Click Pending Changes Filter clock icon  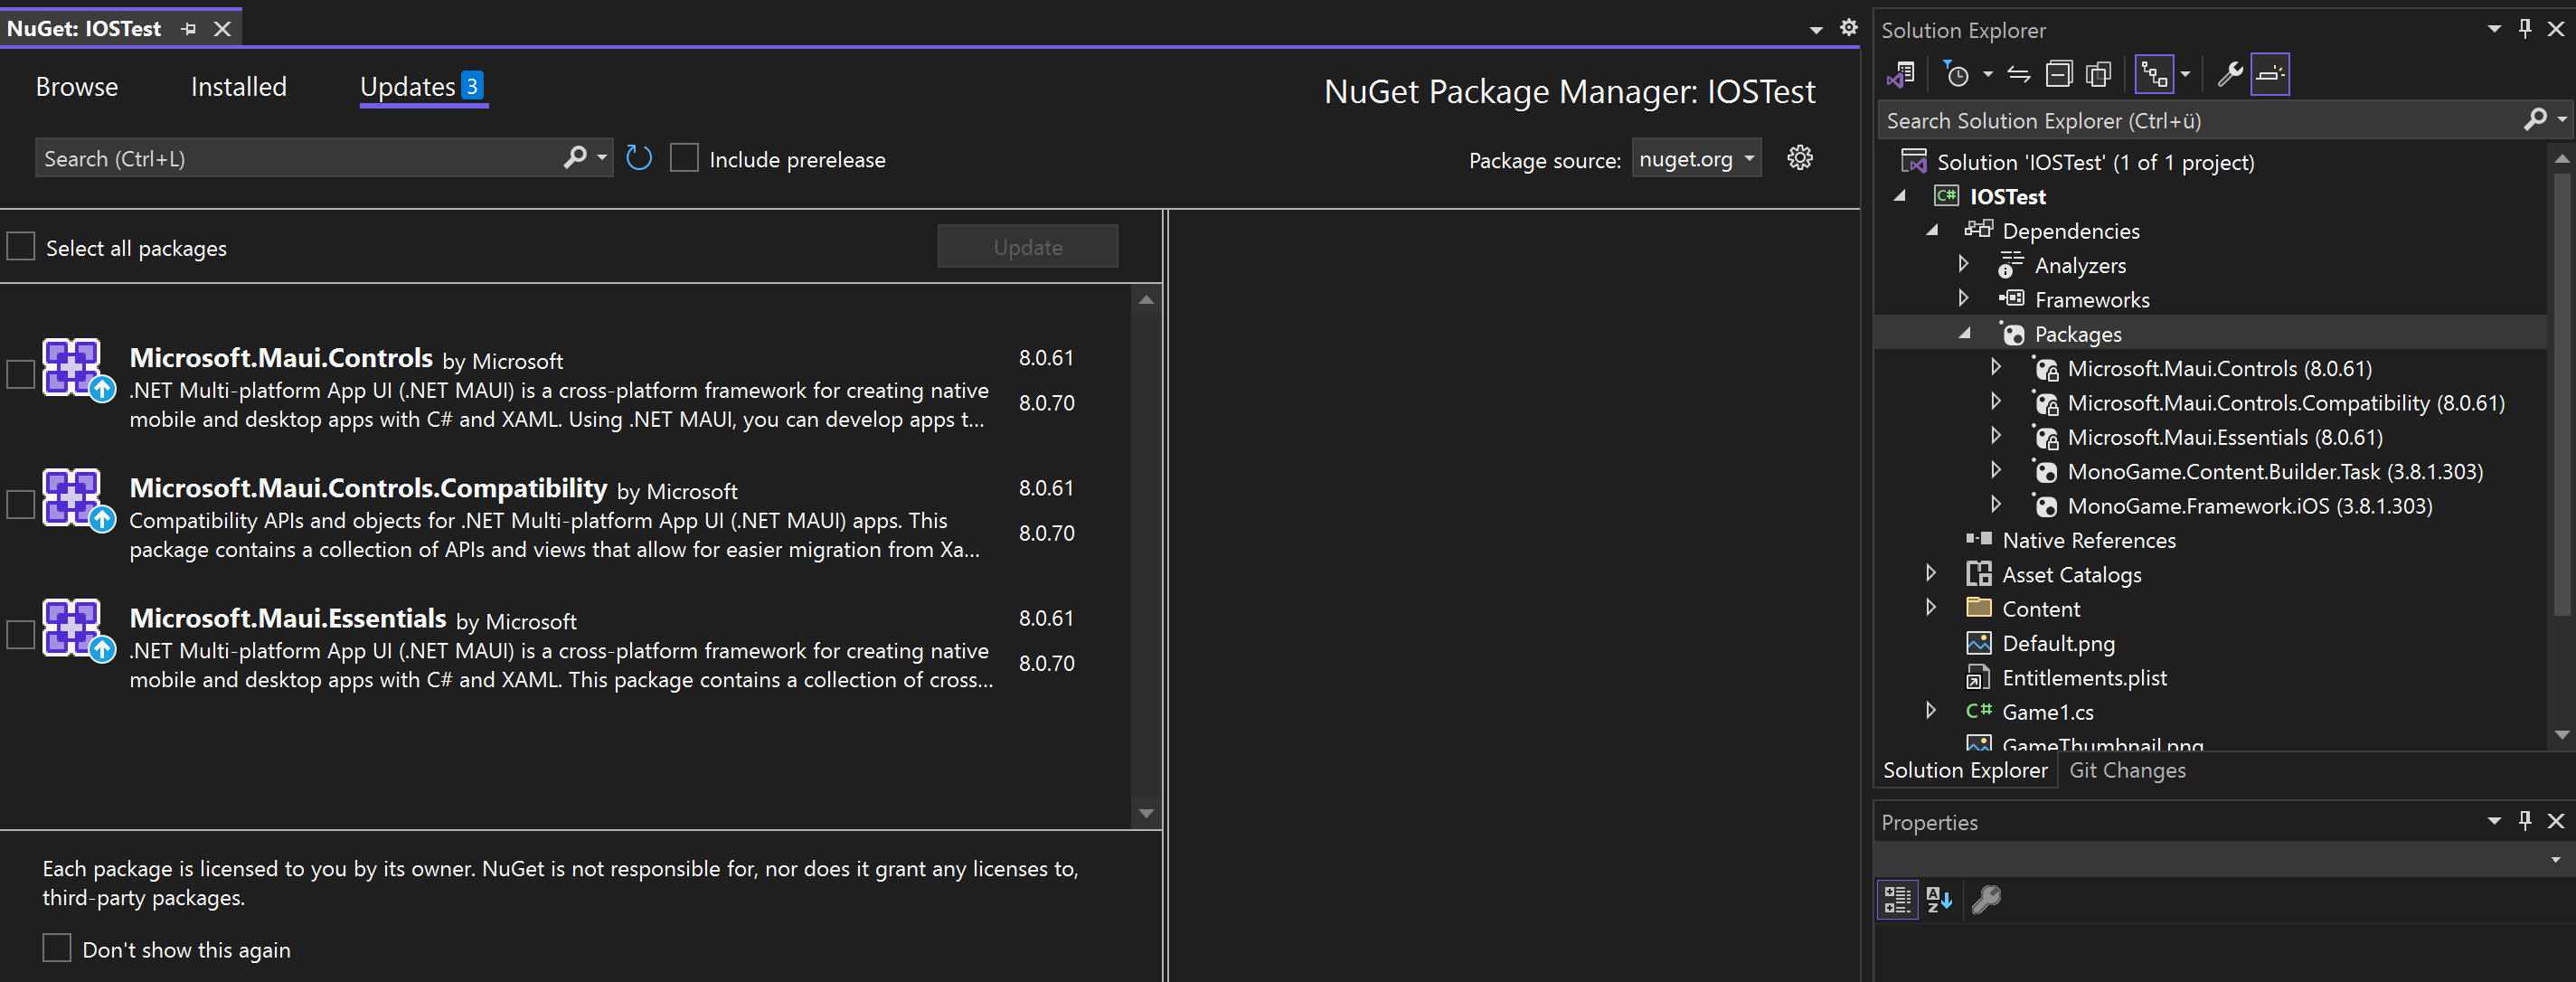1956,74
